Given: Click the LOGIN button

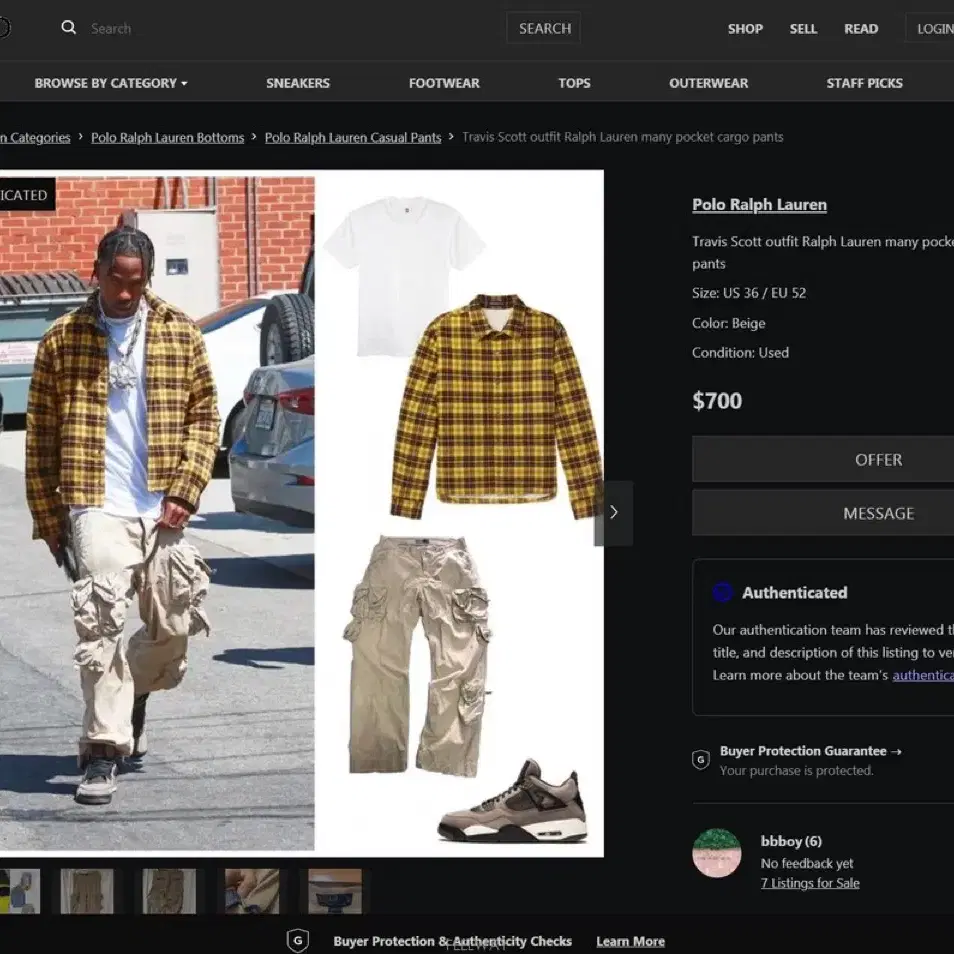Looking at the screenshot, I should (x=931, y=29).
